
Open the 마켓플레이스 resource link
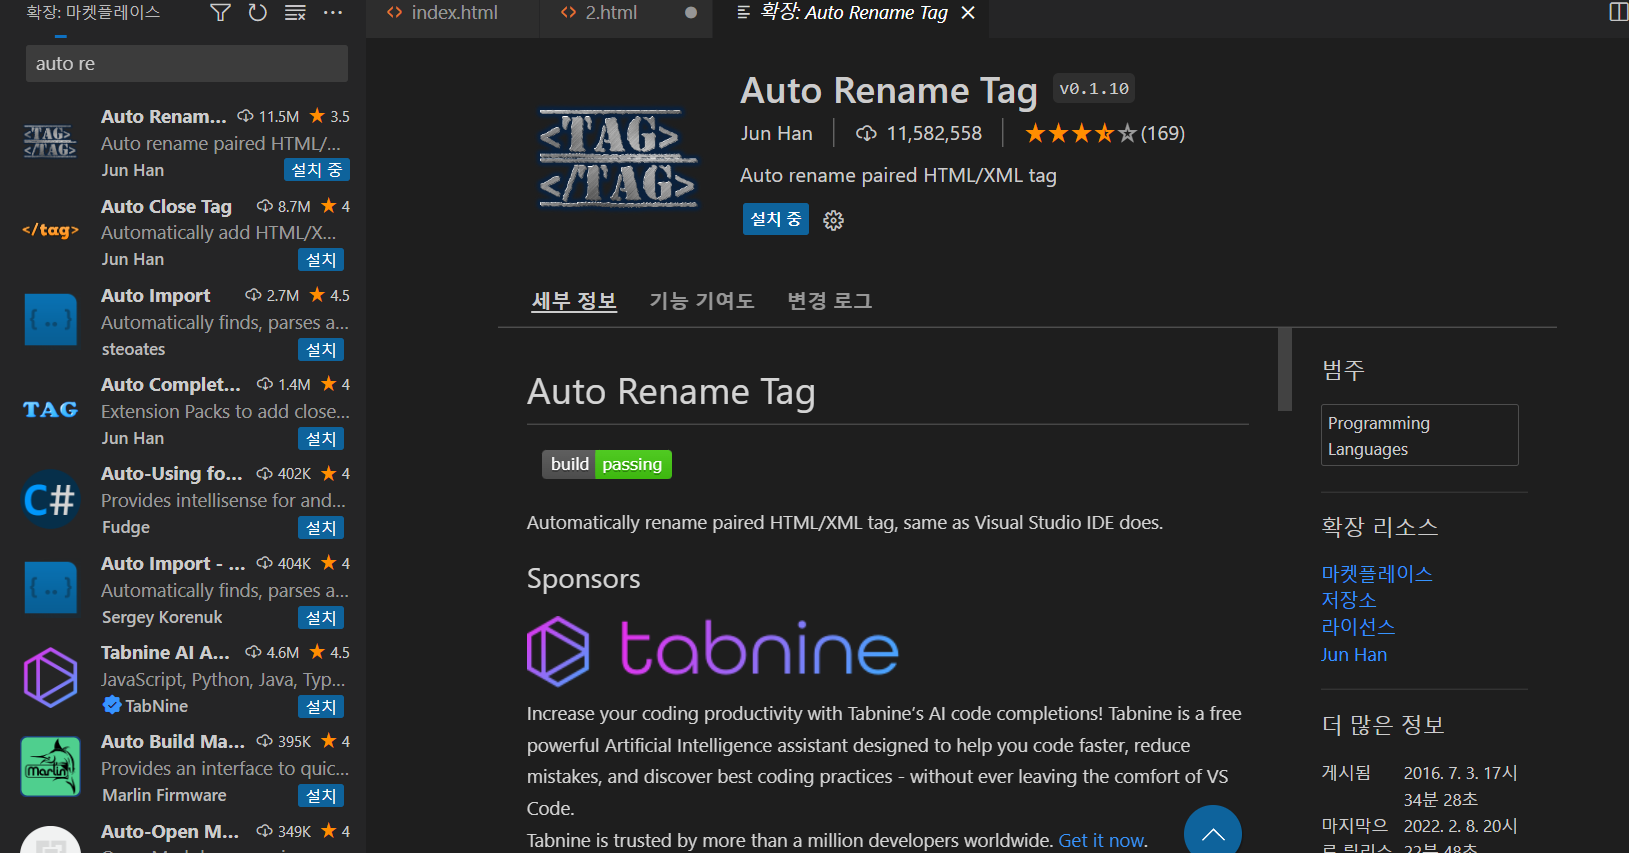[1377, 574]
